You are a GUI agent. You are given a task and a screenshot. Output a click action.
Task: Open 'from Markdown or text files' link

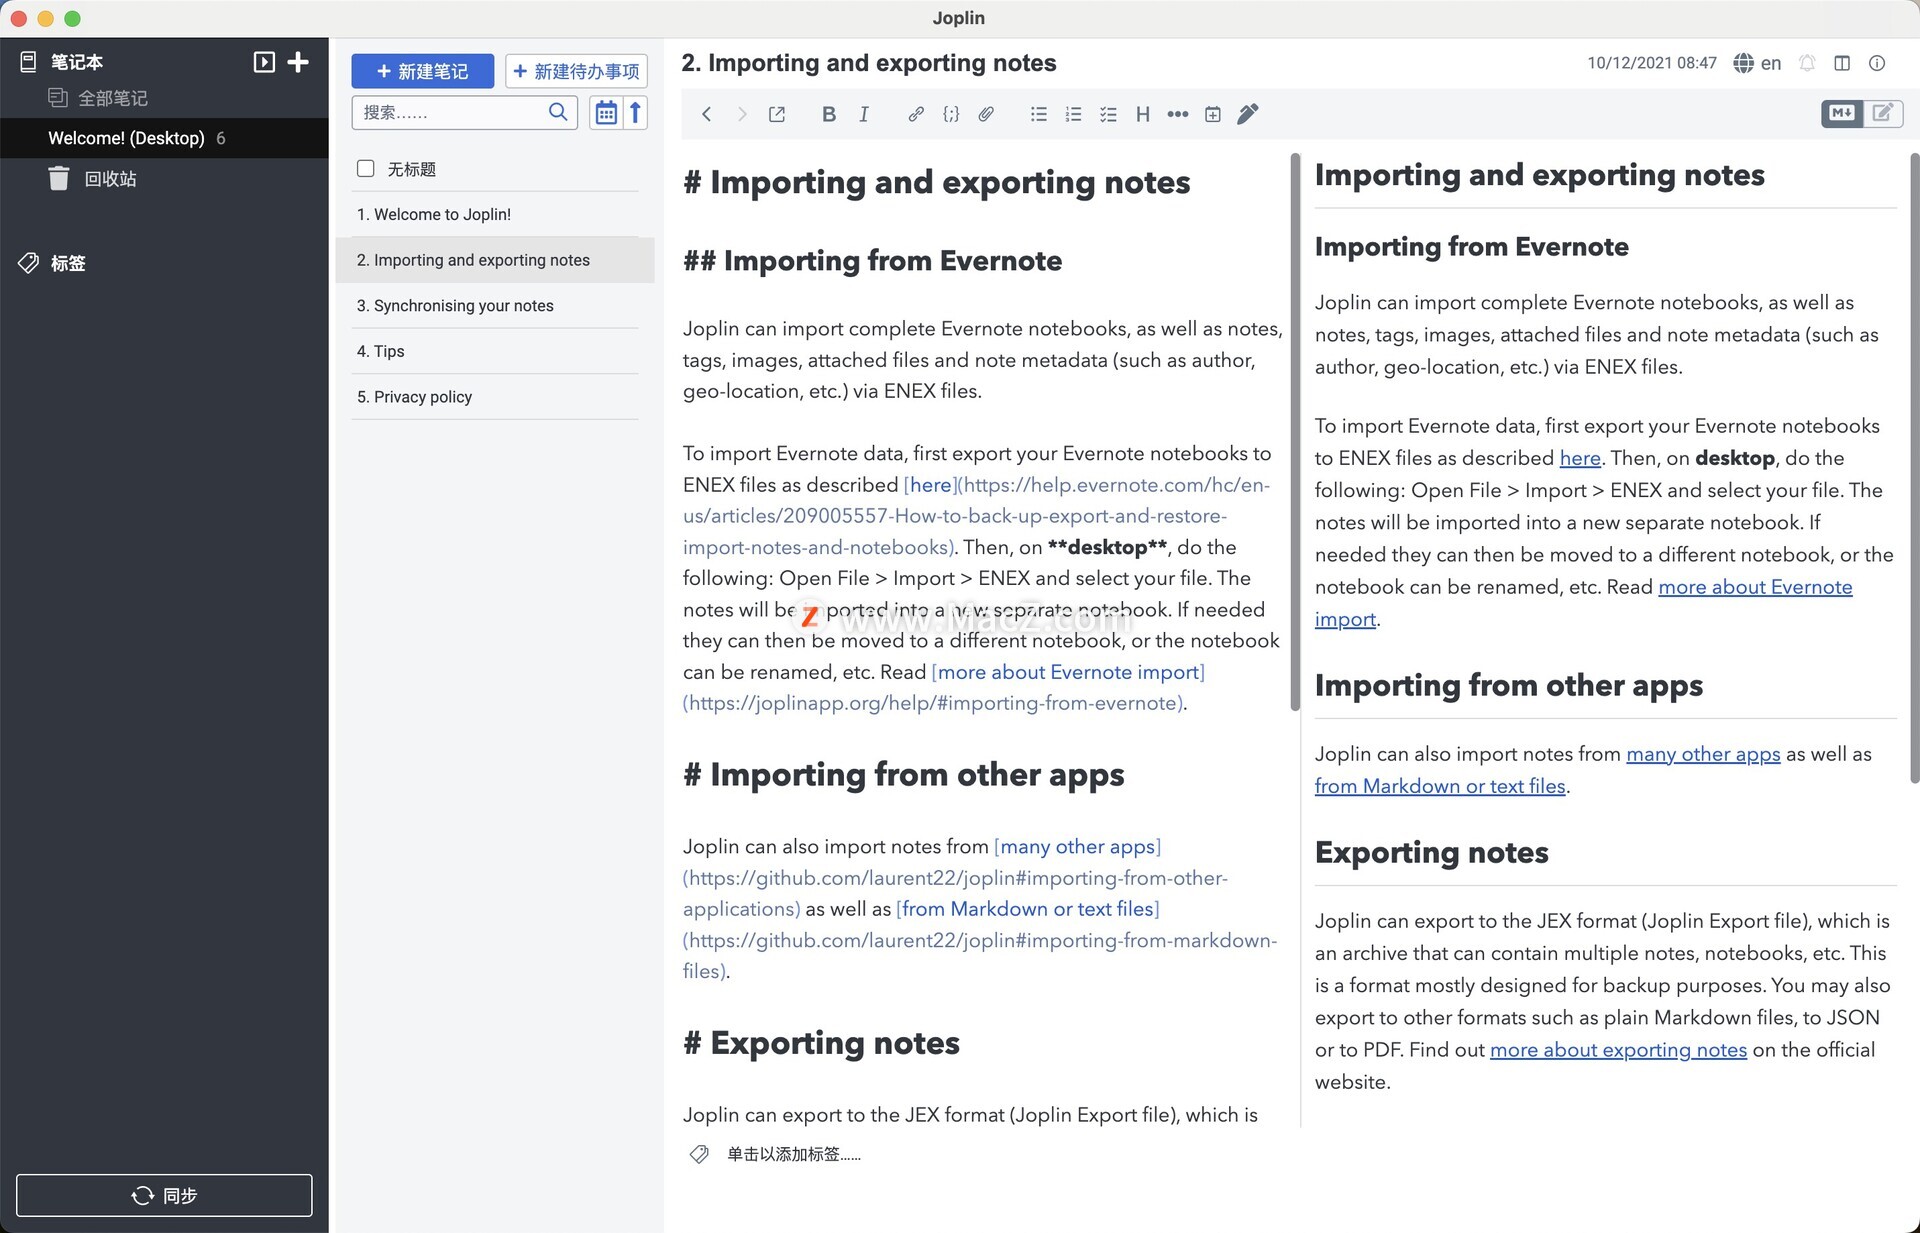[x=1440, y=786]
